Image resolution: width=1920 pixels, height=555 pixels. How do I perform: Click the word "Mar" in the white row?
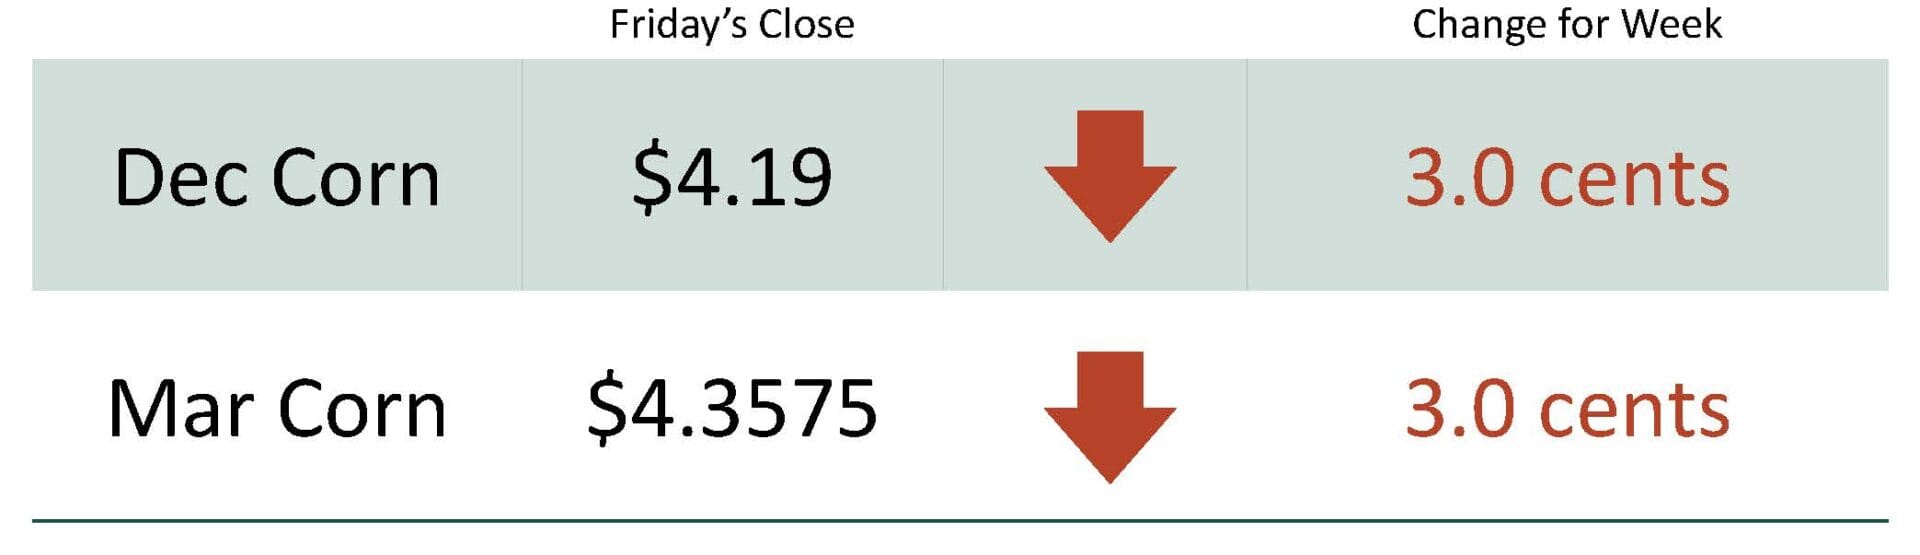tap(180, 409)
